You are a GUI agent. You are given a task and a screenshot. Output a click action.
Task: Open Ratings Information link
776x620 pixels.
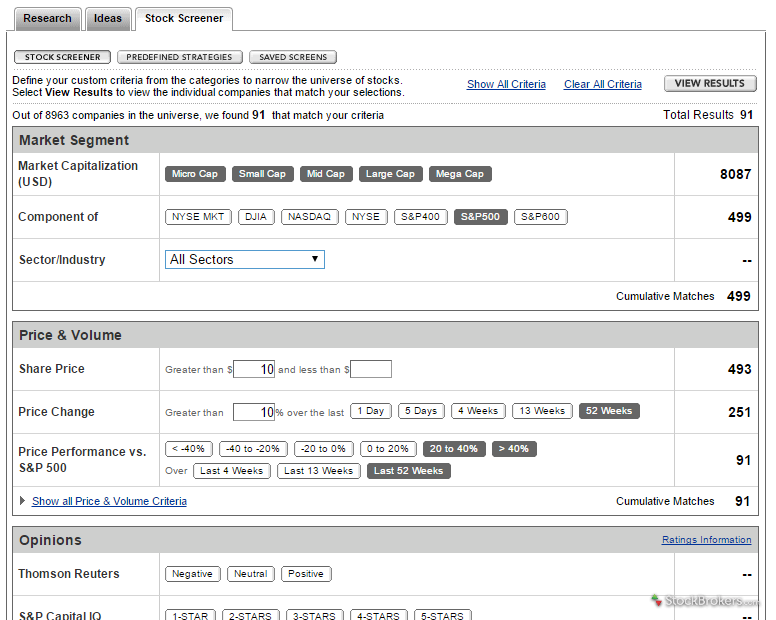pos(707,540)
